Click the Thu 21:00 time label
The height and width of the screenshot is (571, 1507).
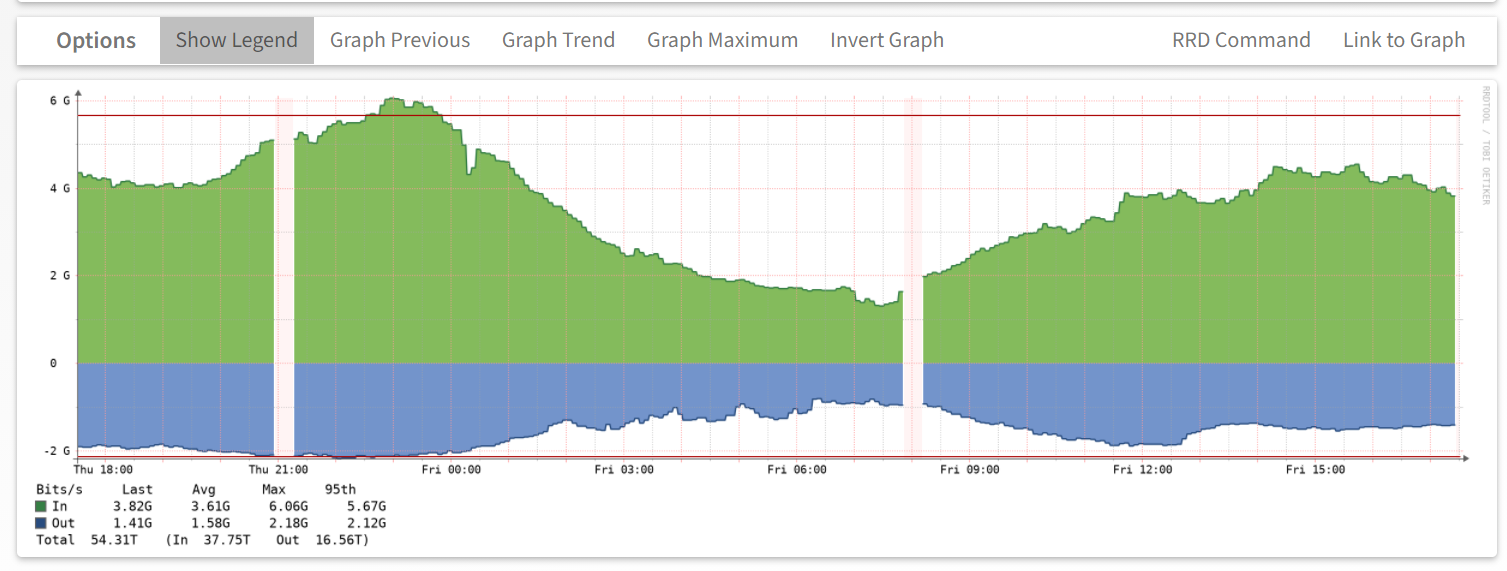click(278, 469)
